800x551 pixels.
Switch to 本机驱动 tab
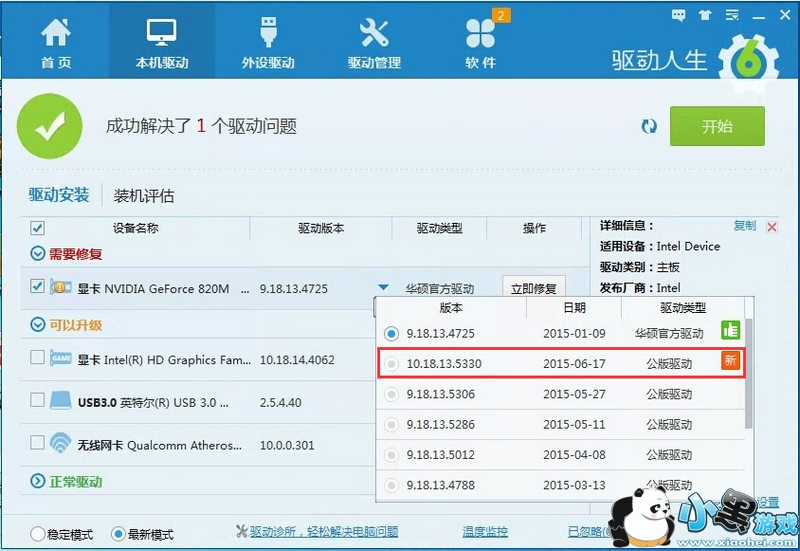[x=162, y=43]
